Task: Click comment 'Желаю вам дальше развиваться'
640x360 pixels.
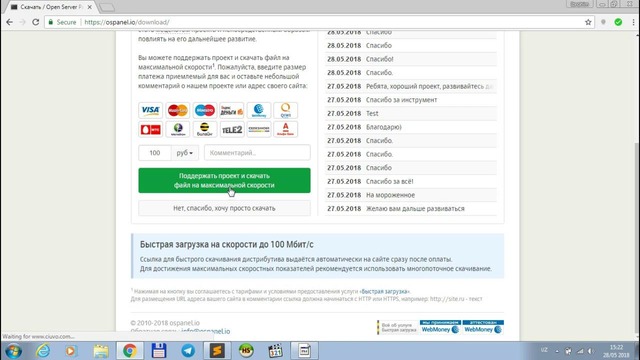Action: pos(415,209)
